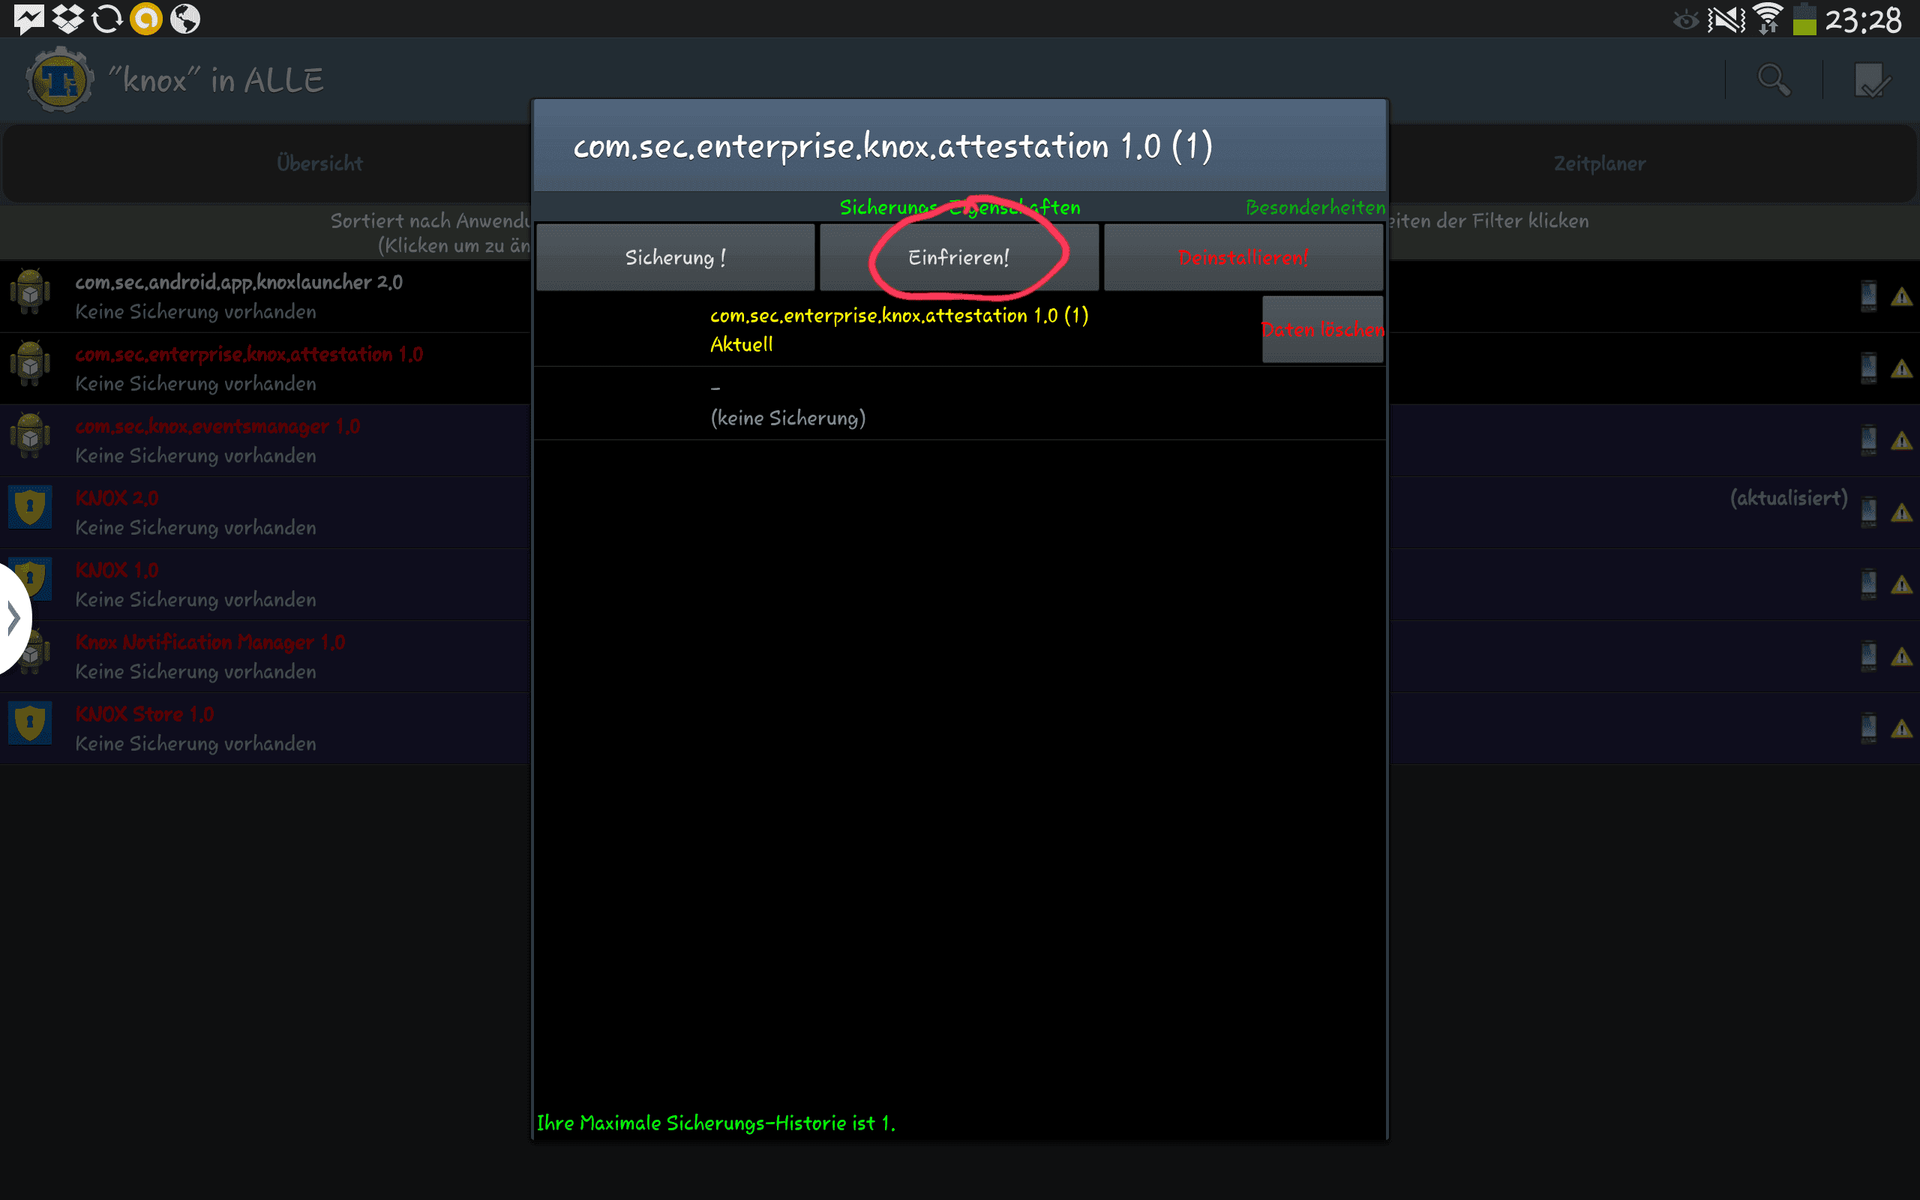Tap the (aktualisiert) label
Image resolution: width=1920 pixels, height=1200 pixels.
point(1789,498)
